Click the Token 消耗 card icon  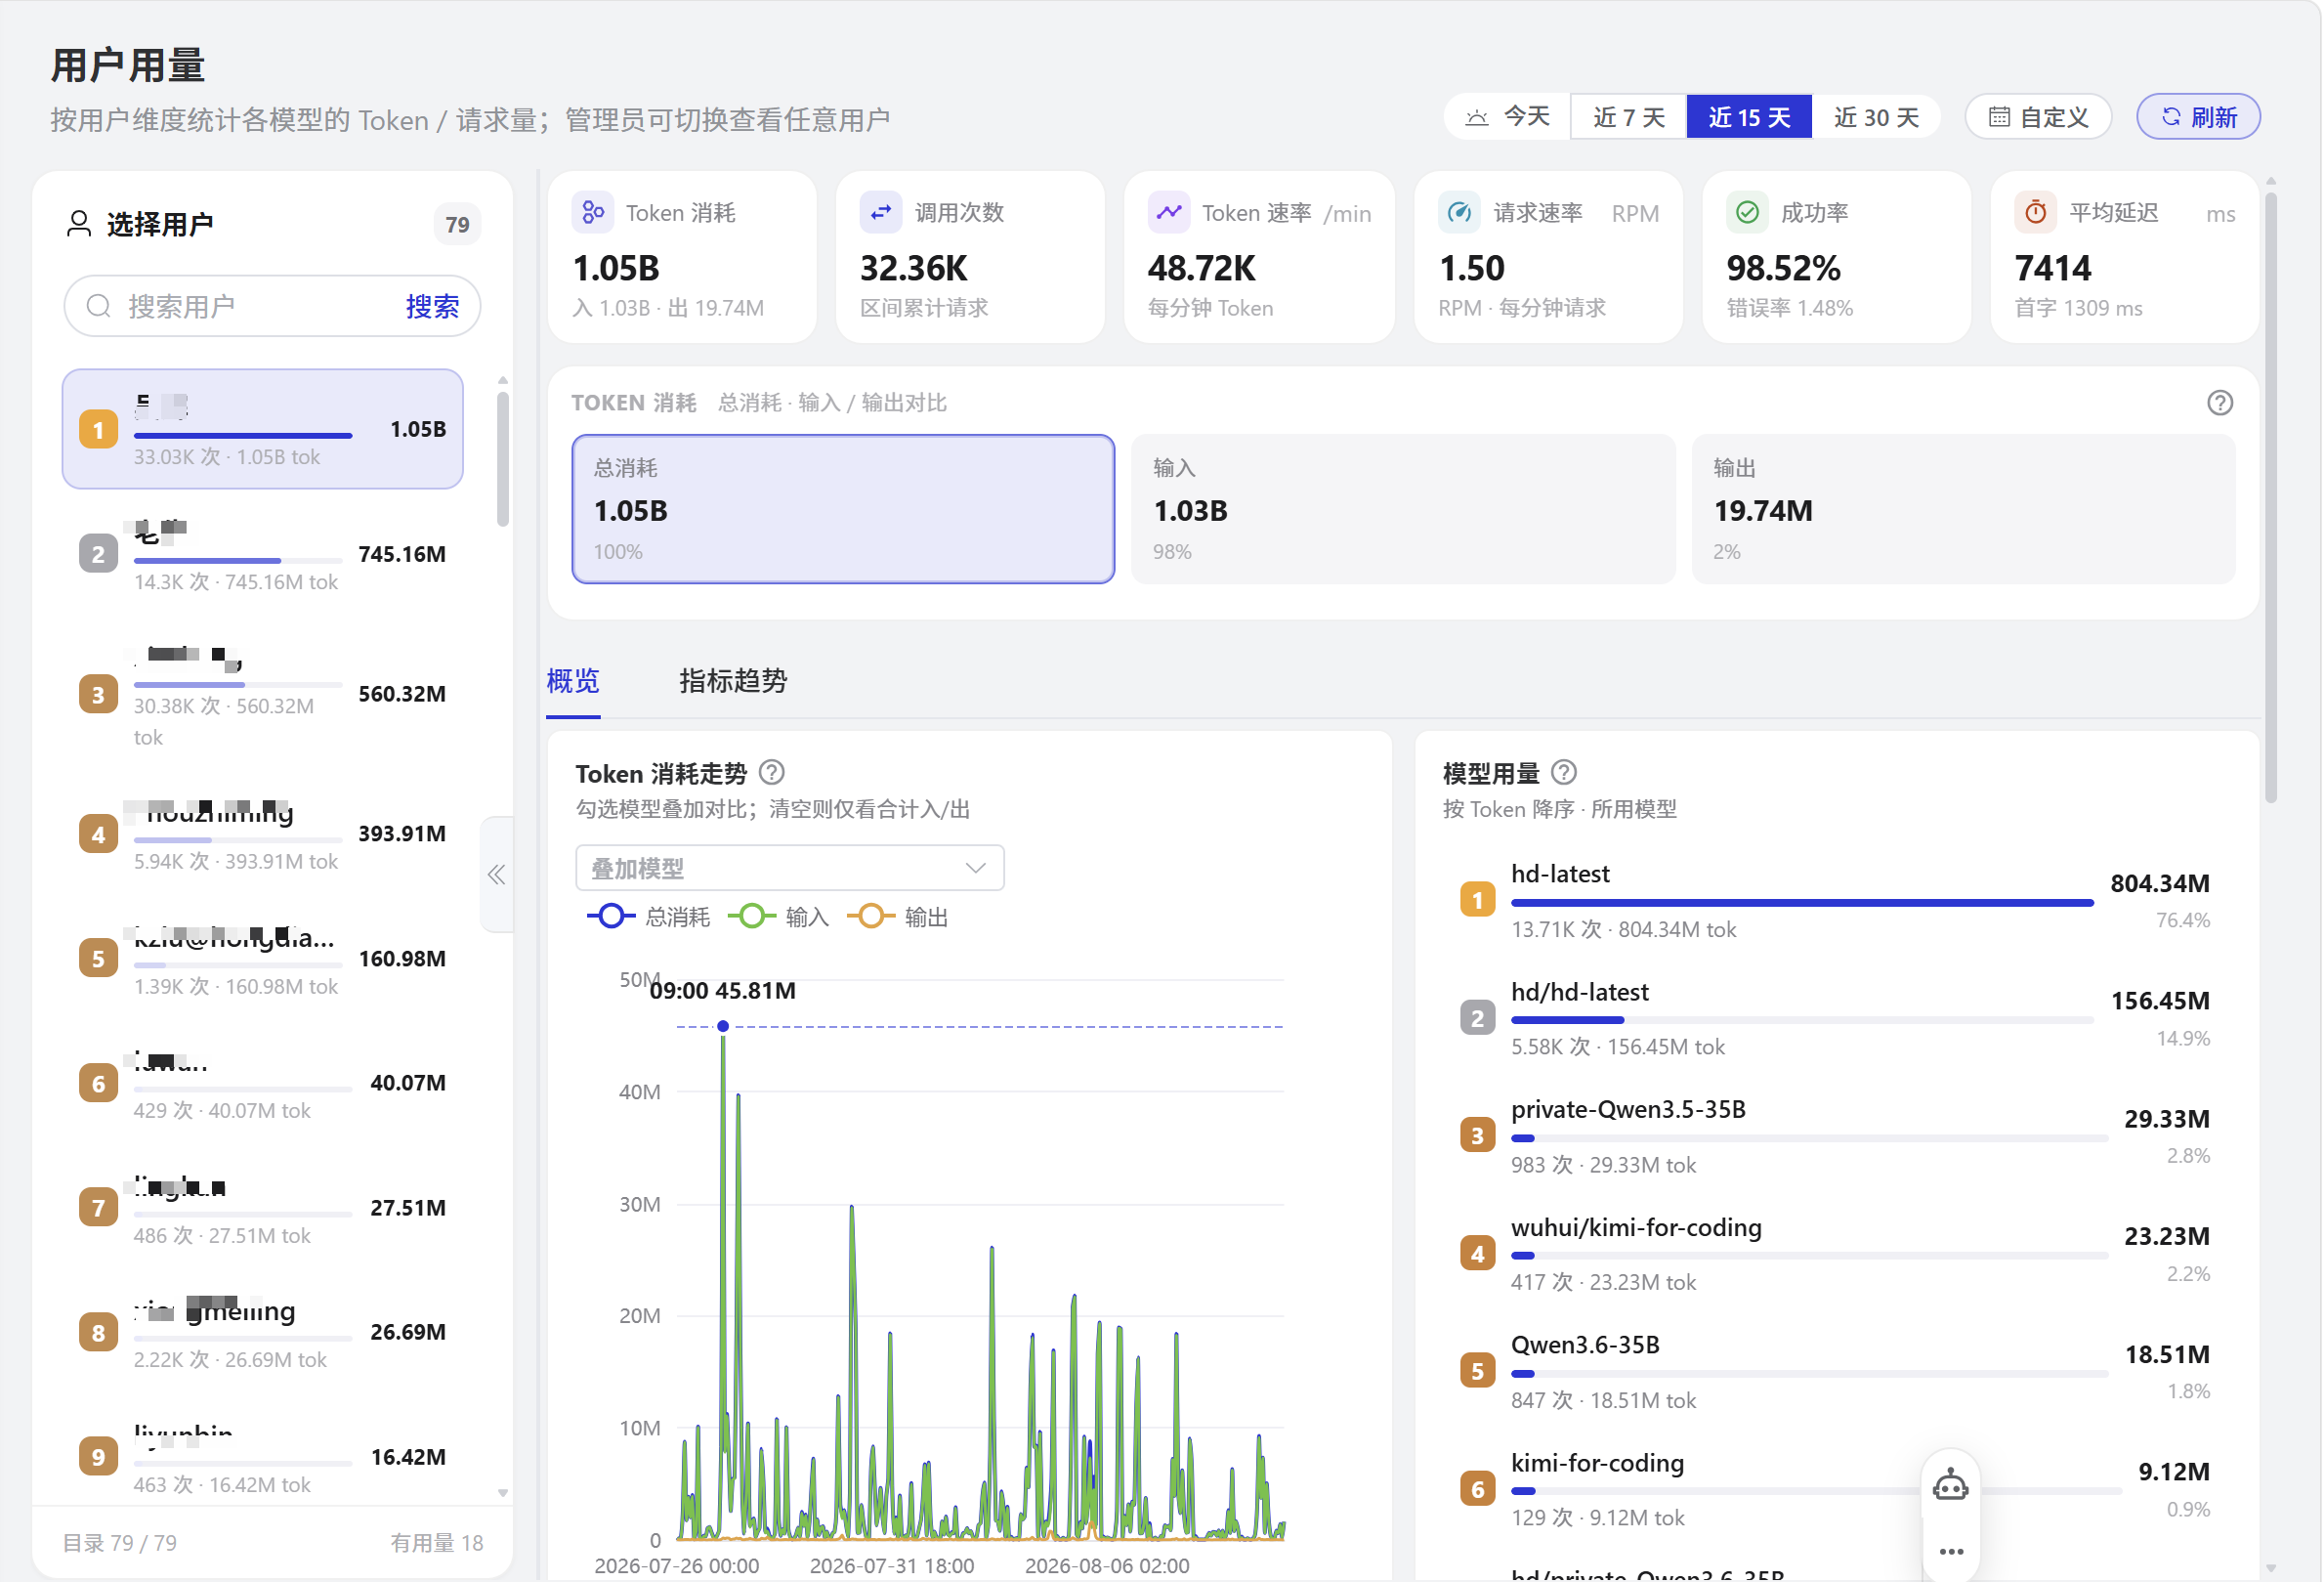(593, 213)
